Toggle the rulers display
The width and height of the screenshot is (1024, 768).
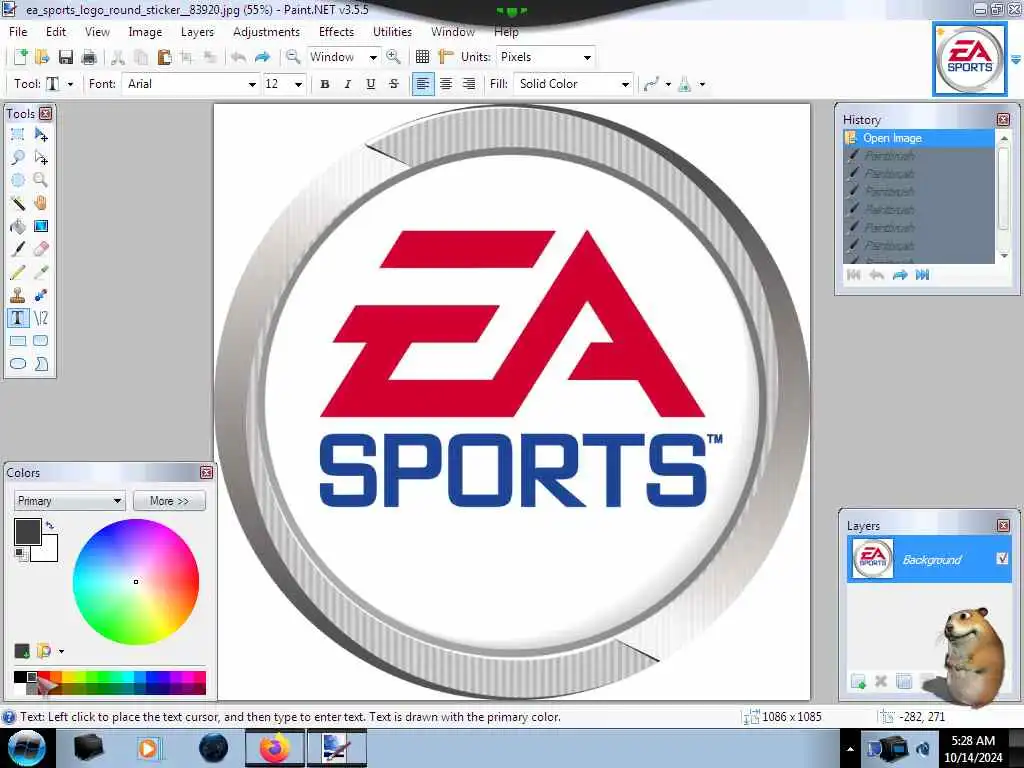pyautogui.click(x=446, y=57)
